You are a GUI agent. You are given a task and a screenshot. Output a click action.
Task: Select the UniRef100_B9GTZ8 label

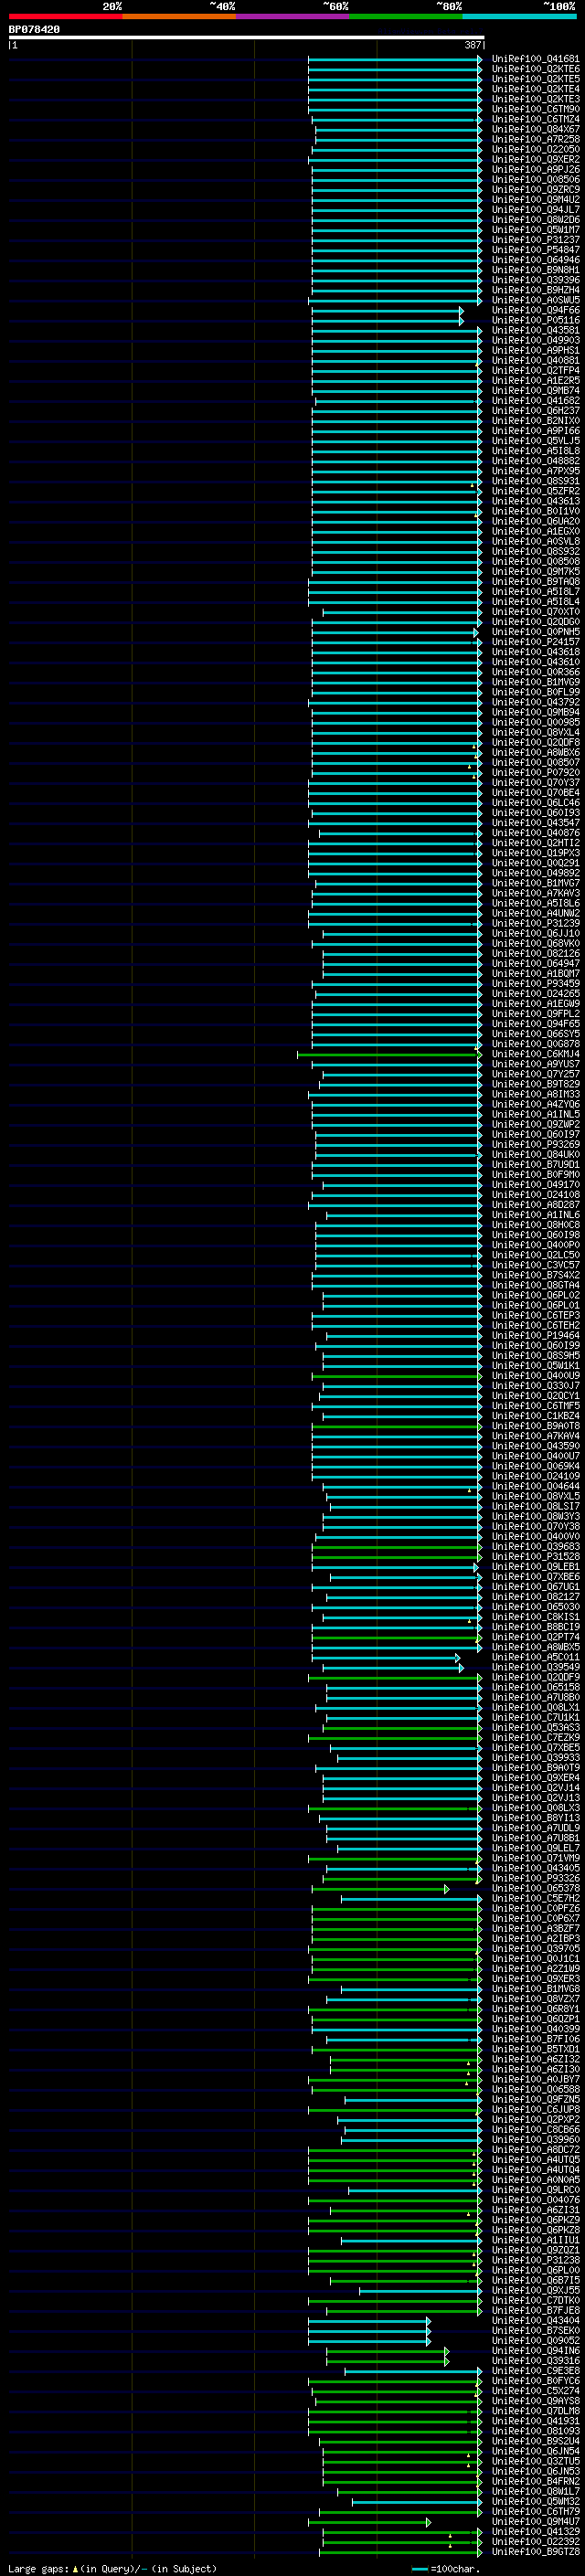(535, 2551)
